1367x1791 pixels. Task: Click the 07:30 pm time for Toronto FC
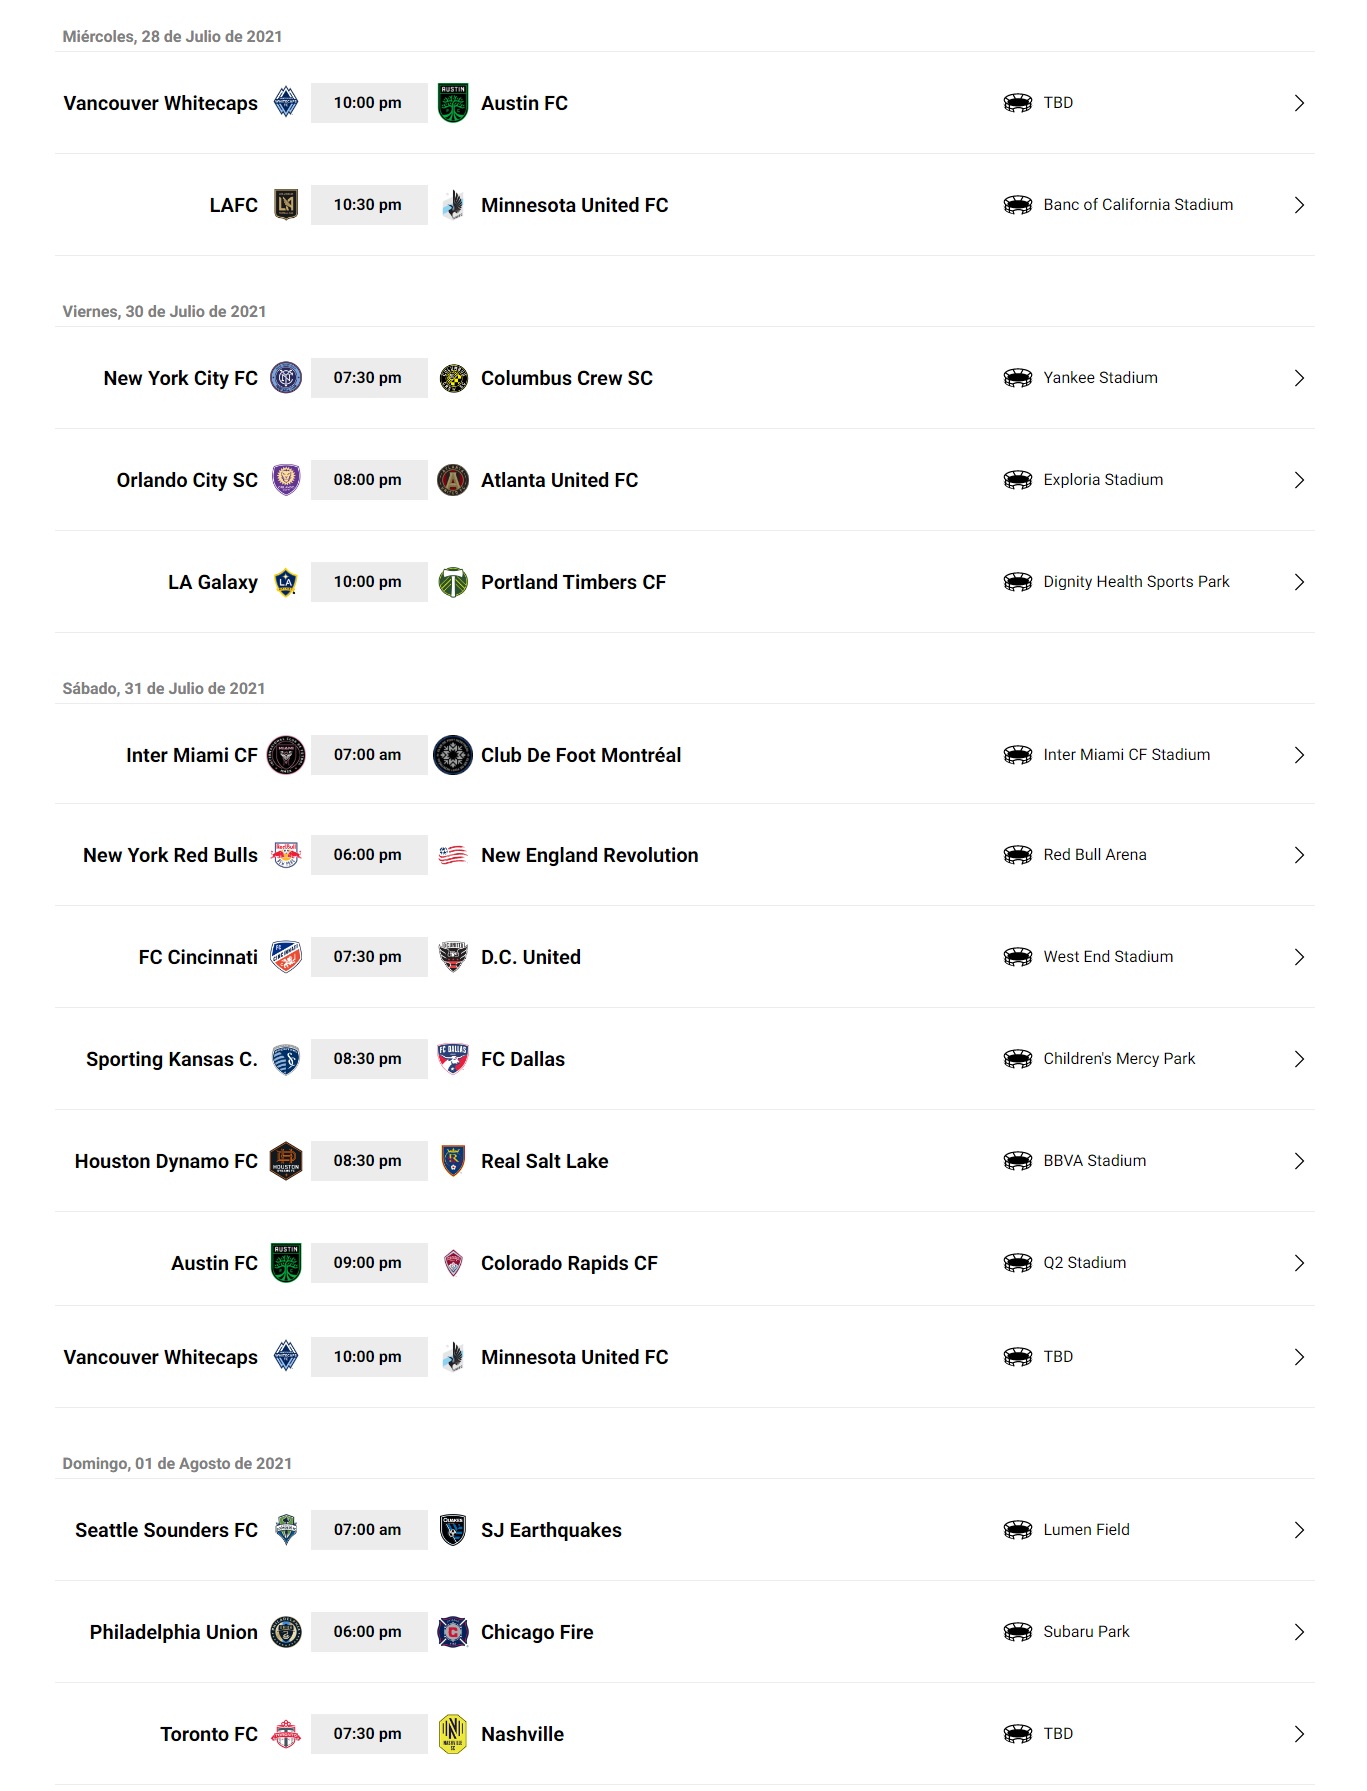click(368, 1734)
